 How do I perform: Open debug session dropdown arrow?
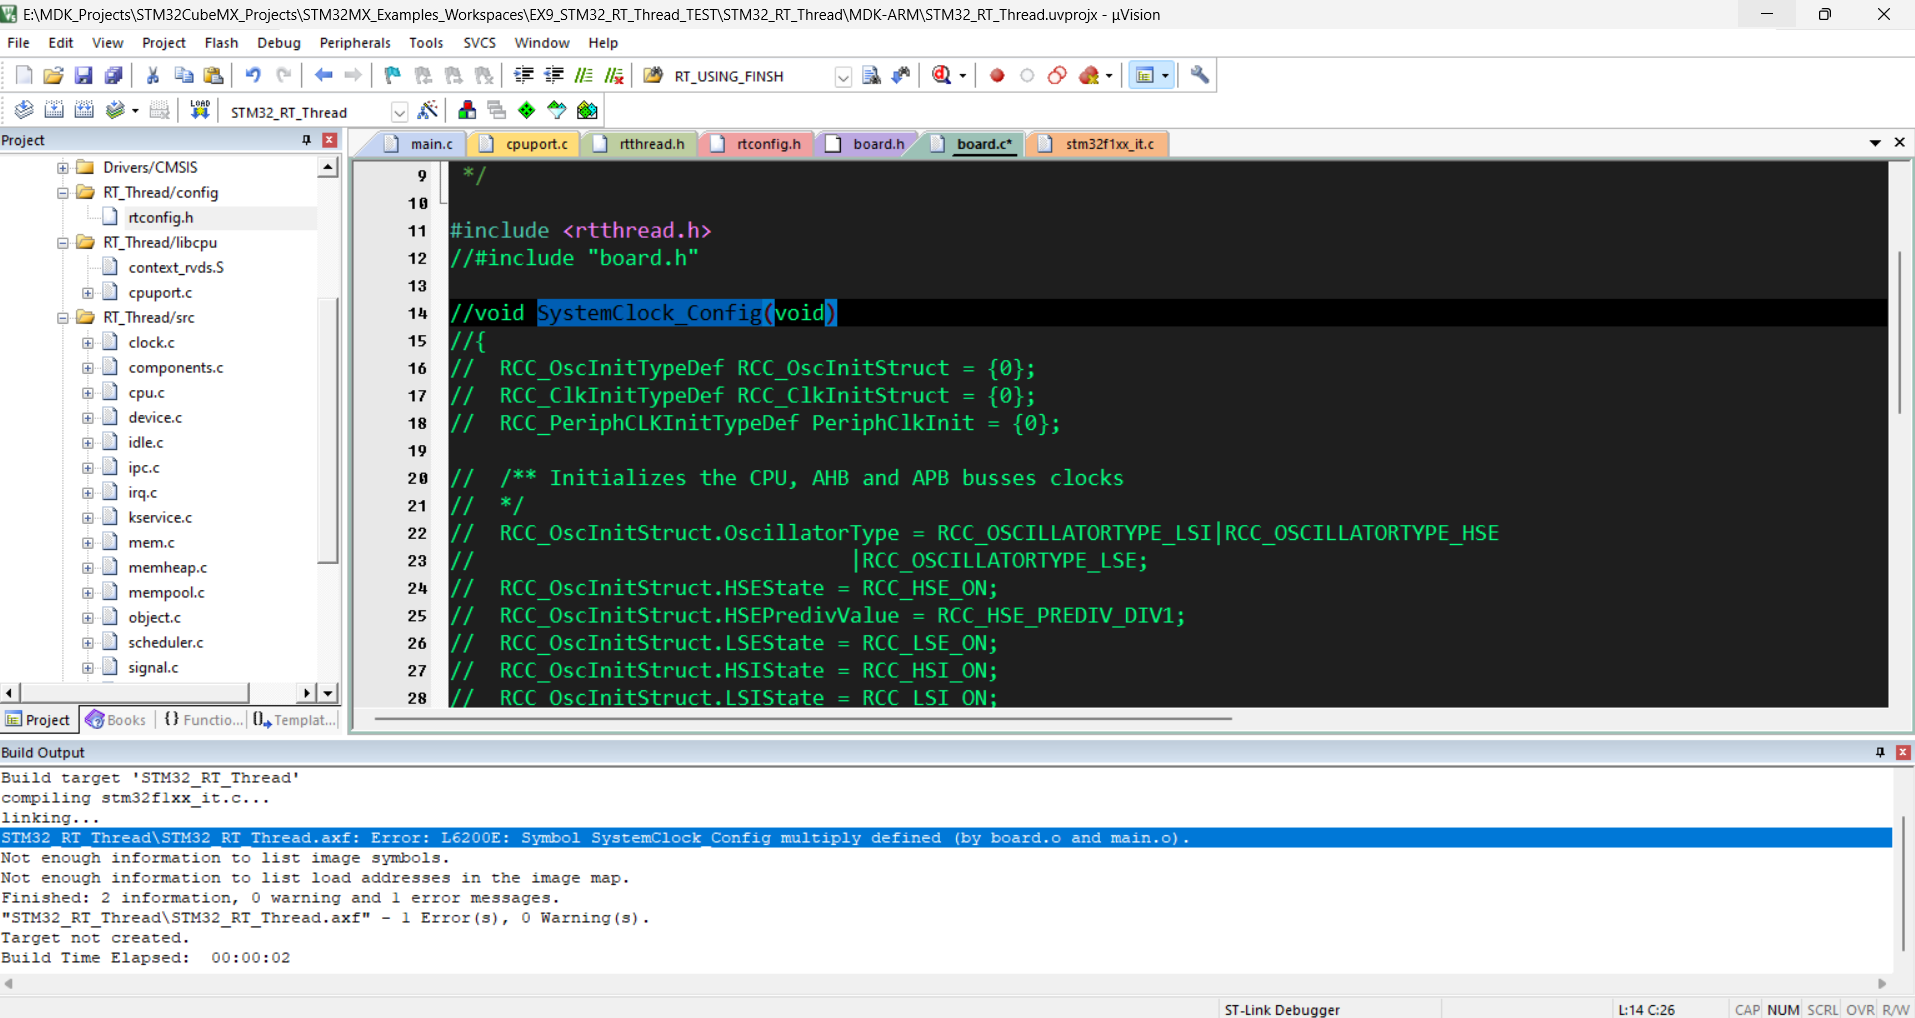963,76
